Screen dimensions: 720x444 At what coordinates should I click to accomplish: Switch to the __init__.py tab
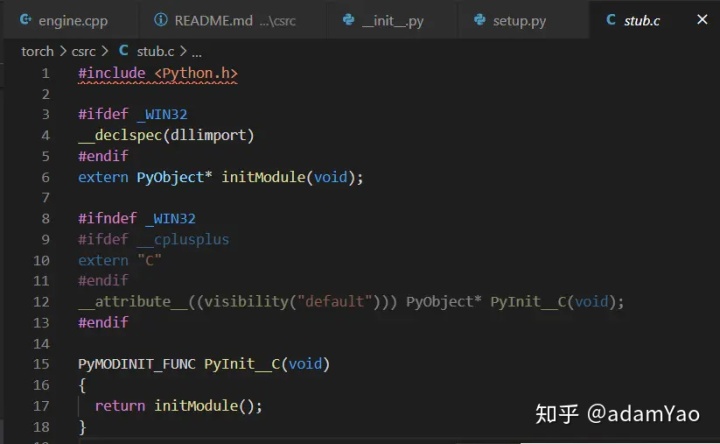click(392, 20)
